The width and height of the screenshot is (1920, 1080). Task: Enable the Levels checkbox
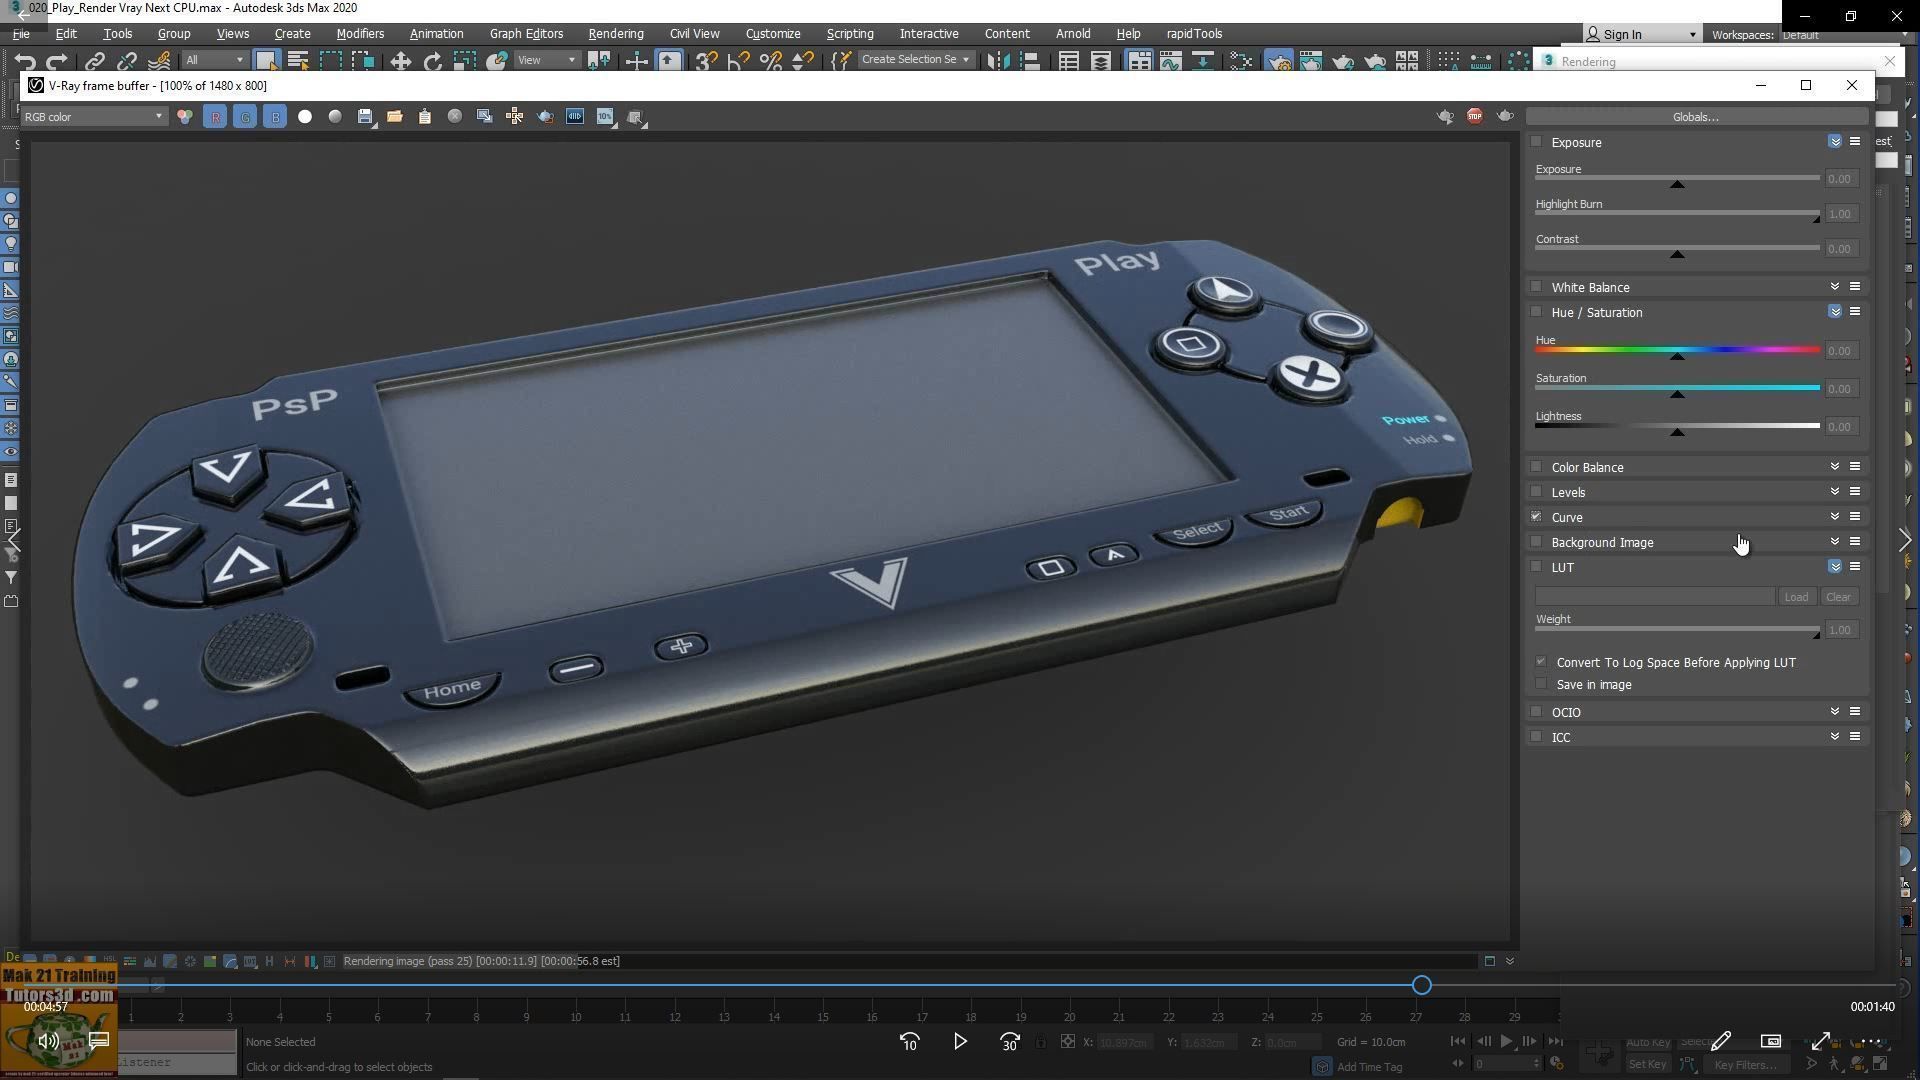click(x=1537, y=492)
